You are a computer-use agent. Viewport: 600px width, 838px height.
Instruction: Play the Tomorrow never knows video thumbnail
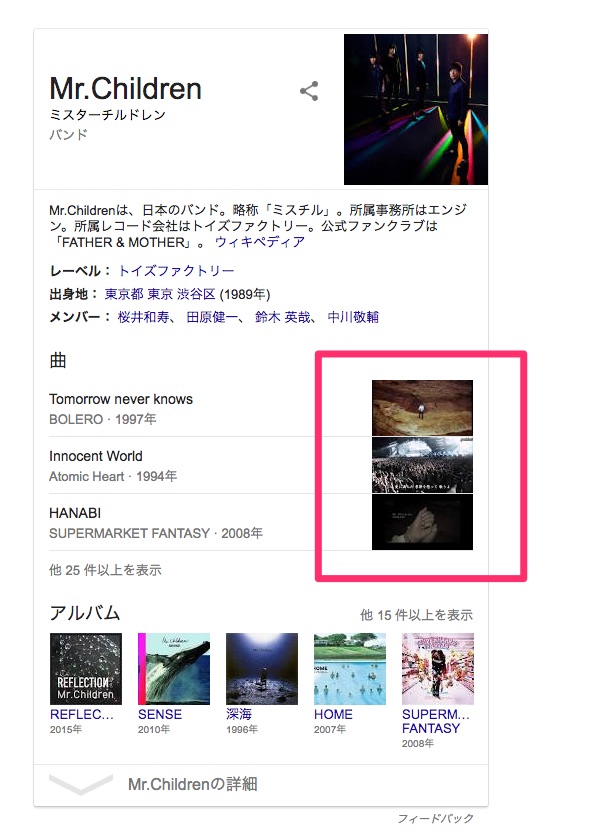click(x=422, y=408)
